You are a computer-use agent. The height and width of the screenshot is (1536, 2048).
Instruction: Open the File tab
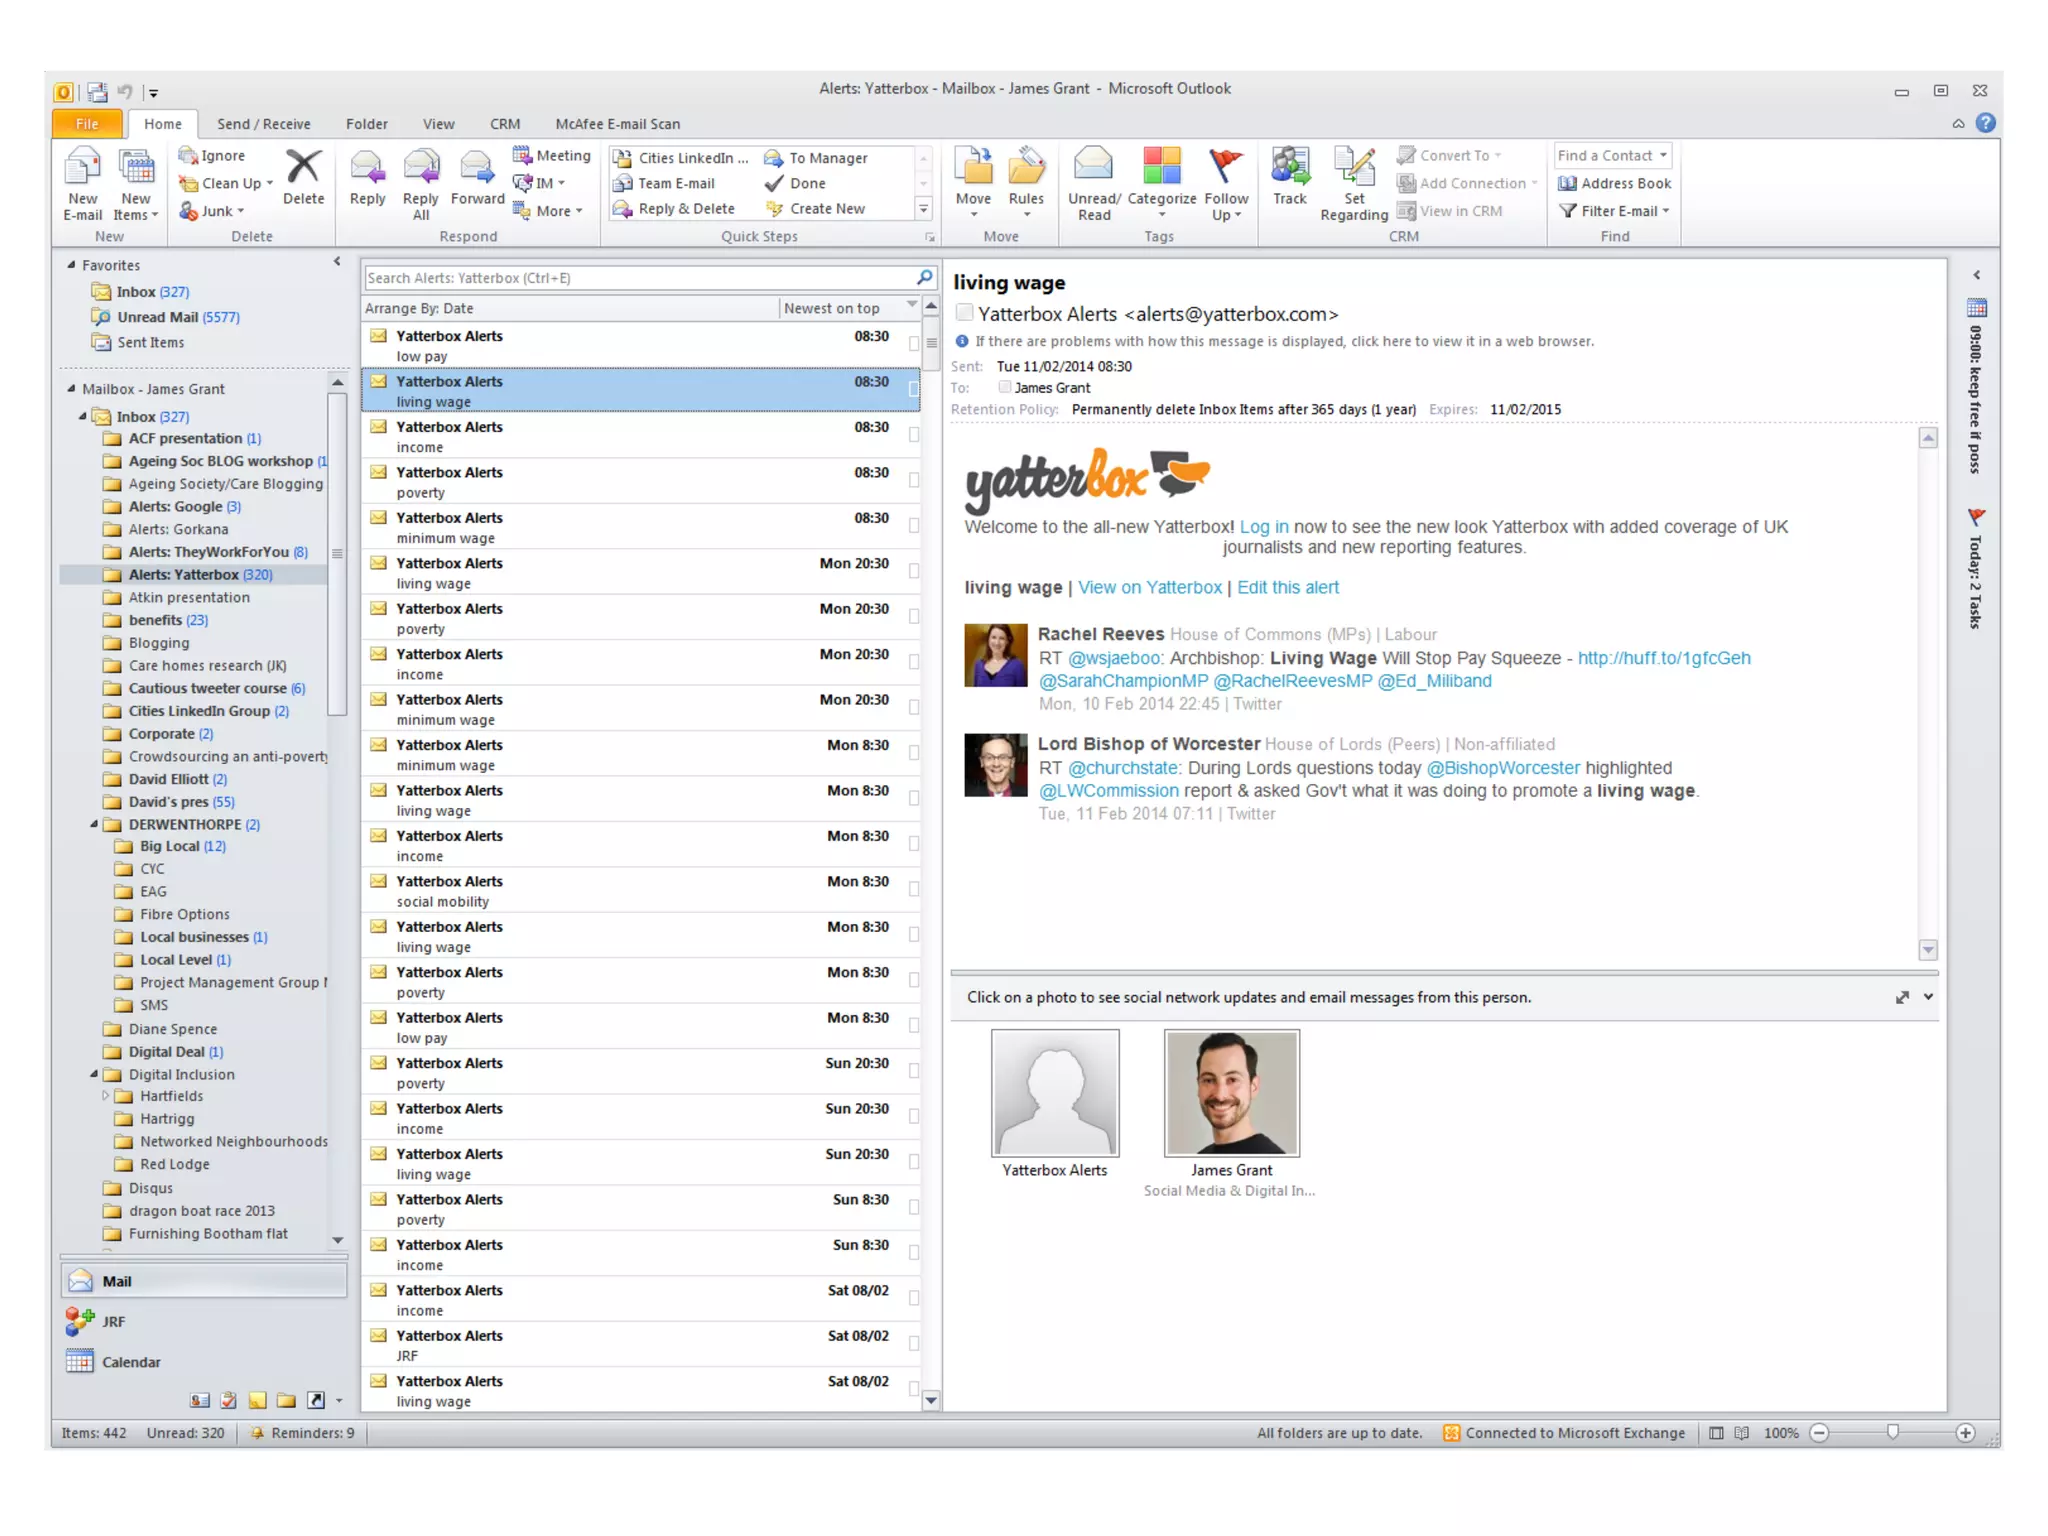(x=87, y=124)
